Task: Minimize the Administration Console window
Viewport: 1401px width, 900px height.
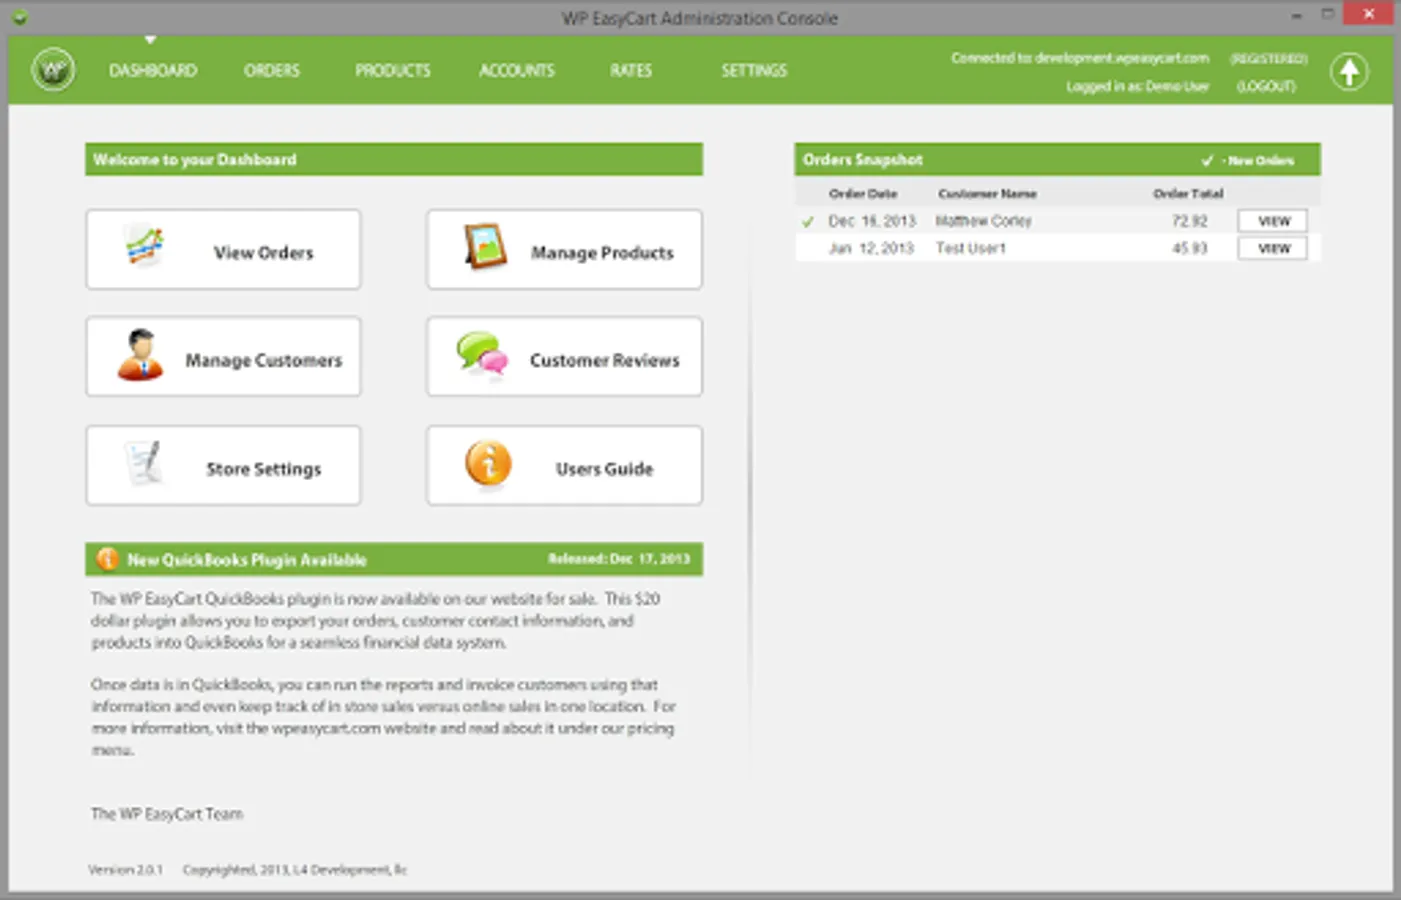Action: (x=1296, y=16)
